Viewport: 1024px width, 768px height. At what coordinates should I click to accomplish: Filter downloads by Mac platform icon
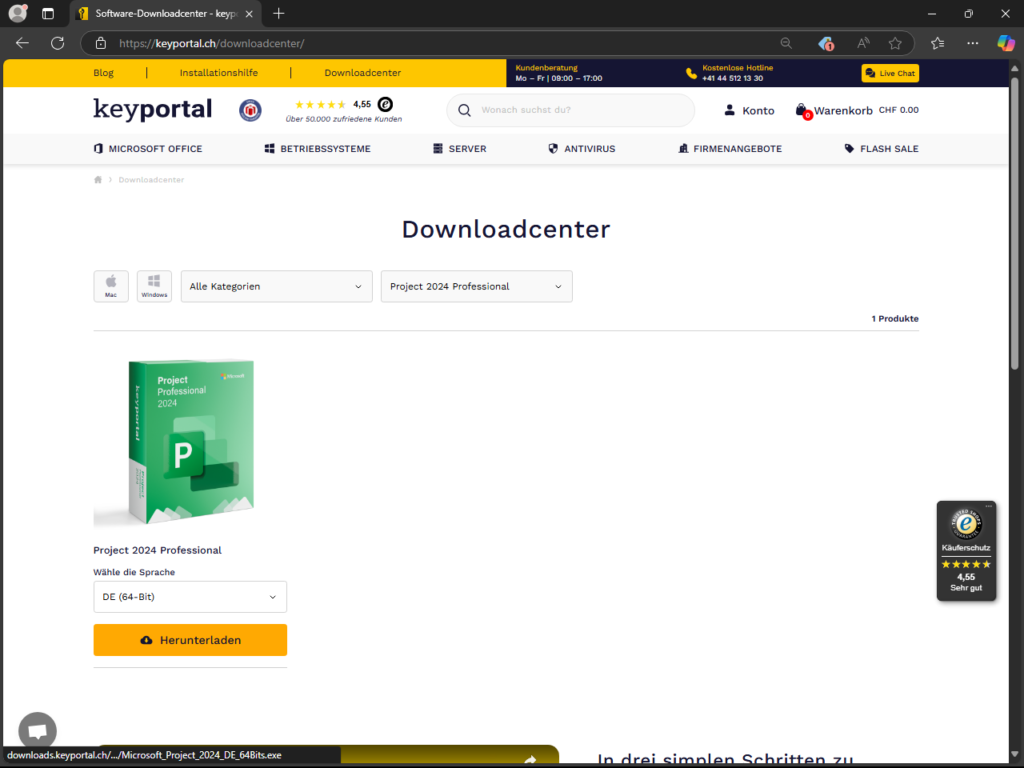(111, 286)
